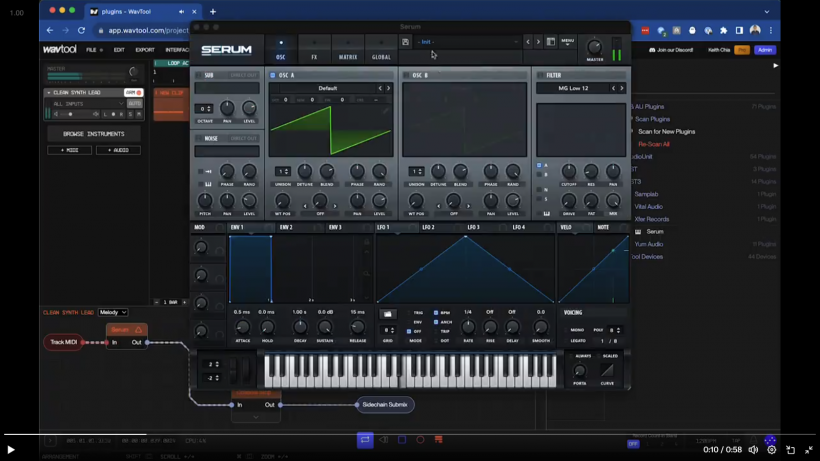The image size is (820, 461).
Task: Open the ALL INPUTS dropdown
Action: pyautogui.click(x=88, y=104)
